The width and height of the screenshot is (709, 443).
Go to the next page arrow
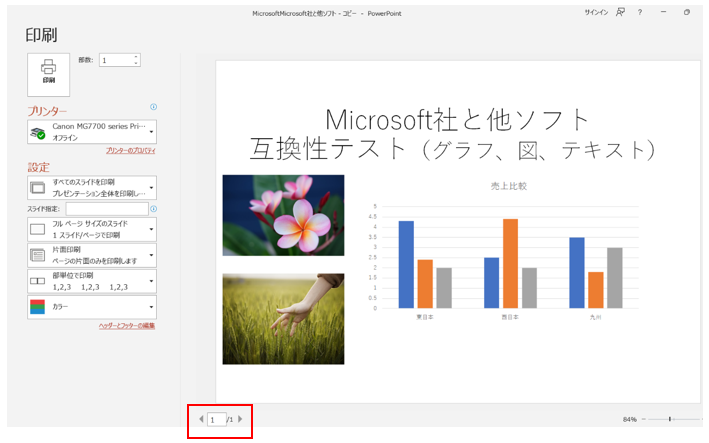tap(240, 420)
